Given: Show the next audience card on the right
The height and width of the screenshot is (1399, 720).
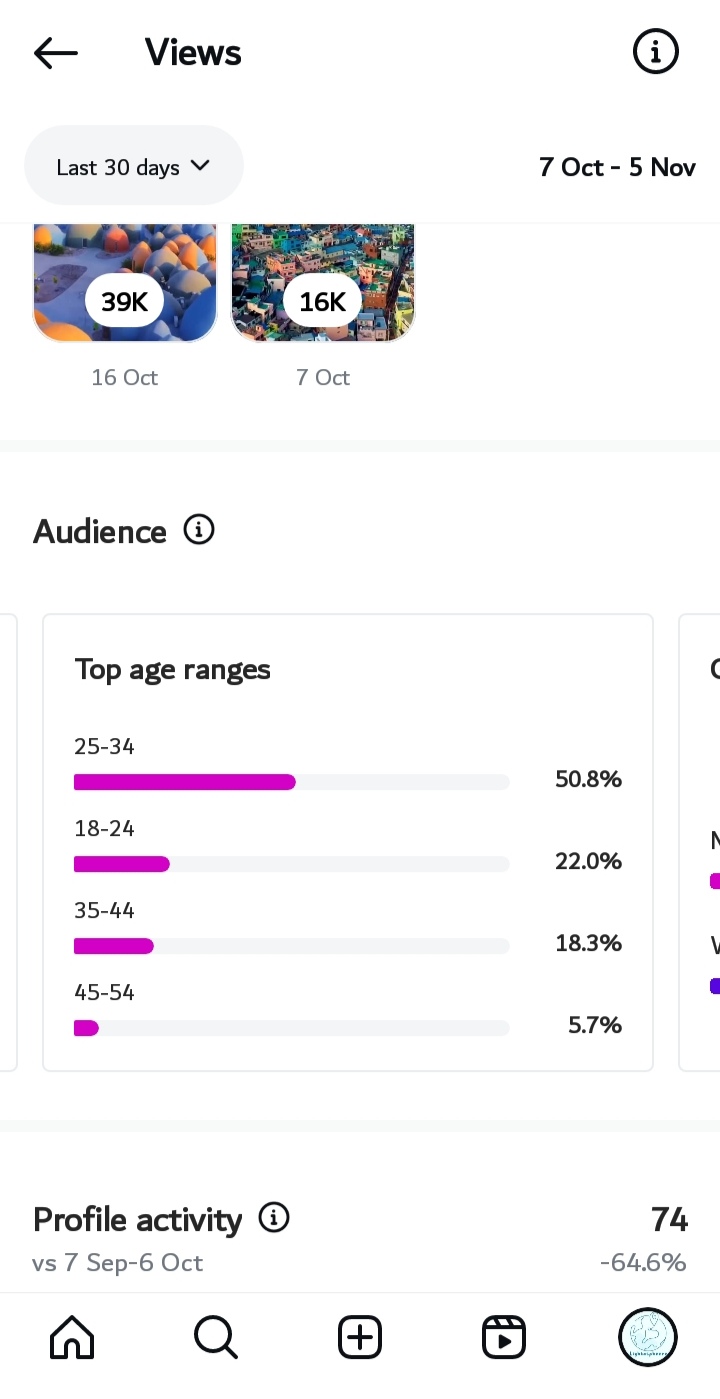Looking at the screenshot, I should click(x=700, y=842).
